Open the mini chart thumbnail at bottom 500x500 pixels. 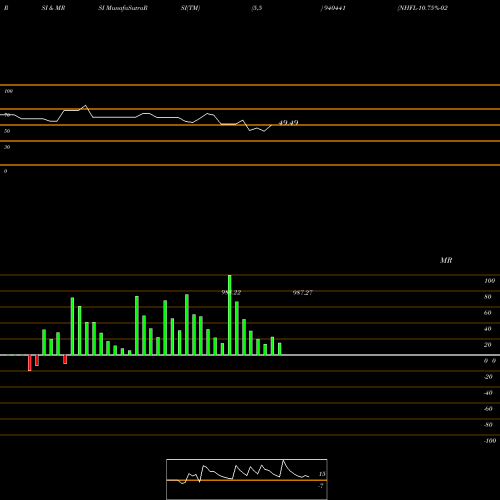coord(247,479)
